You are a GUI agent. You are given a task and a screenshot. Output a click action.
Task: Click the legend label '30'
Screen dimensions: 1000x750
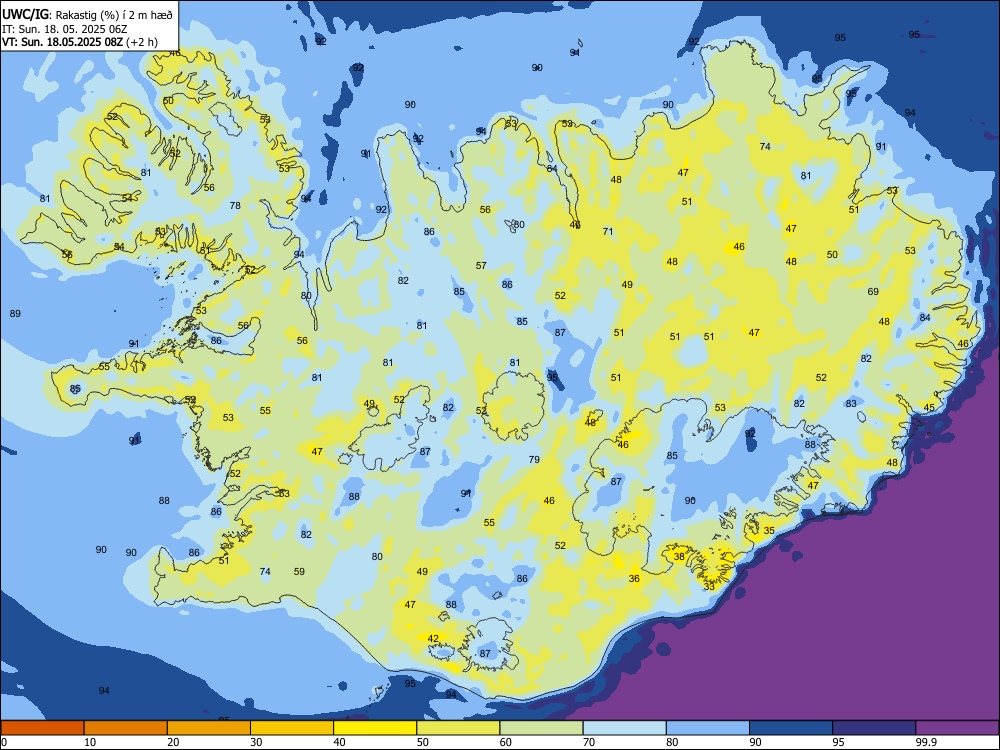tap(256, 742)
